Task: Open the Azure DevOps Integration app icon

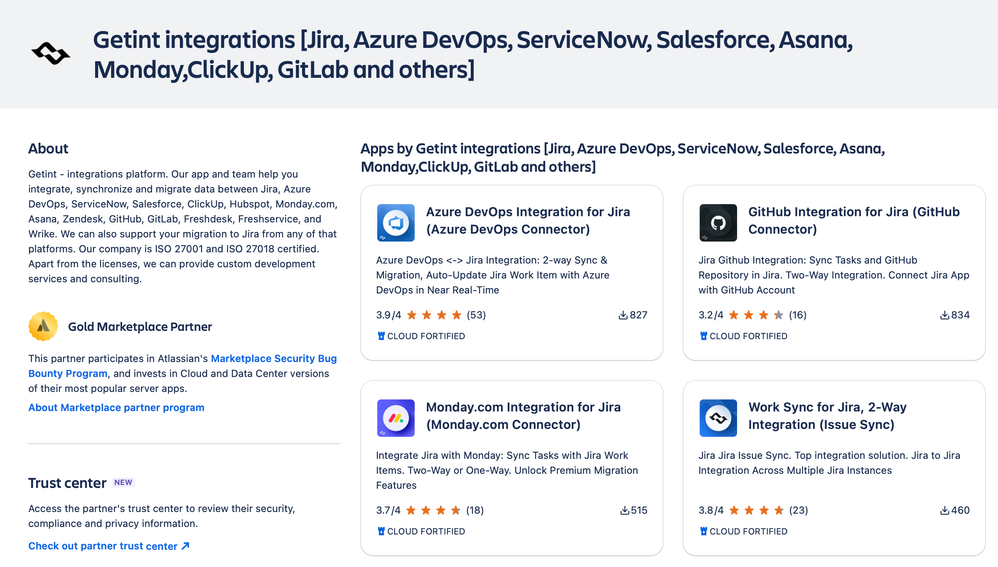Action: (396, 223)
